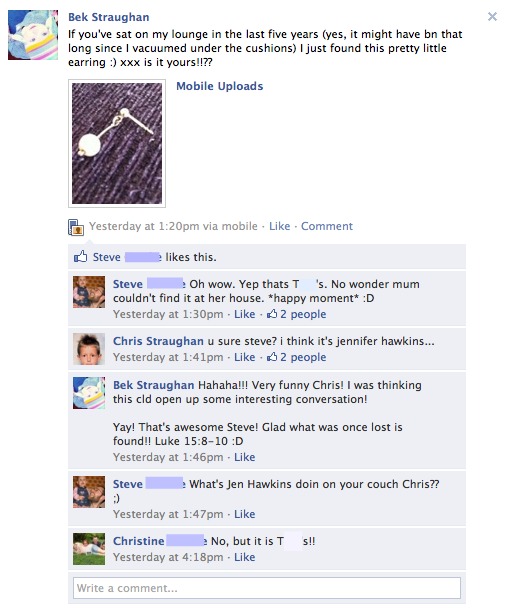Open the Mobile Uploads album link

pos(220,86)
